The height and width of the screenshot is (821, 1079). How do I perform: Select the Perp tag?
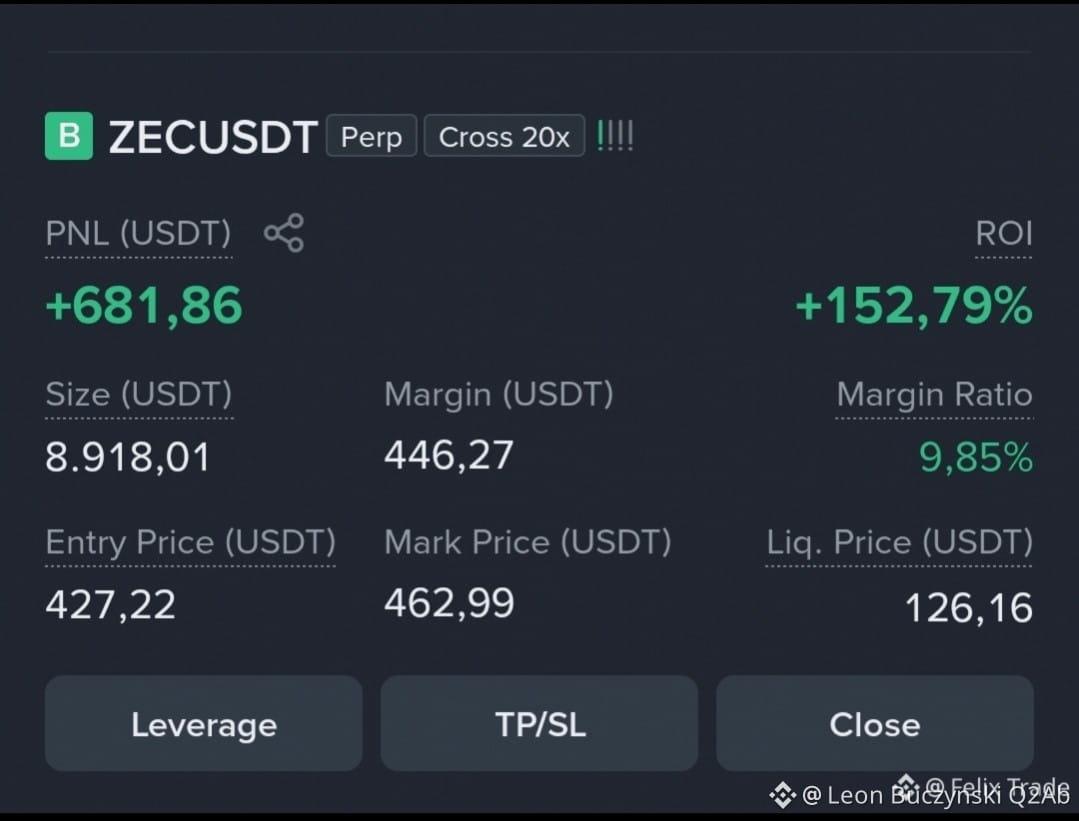pyautogui.click(x=372, y=136)
